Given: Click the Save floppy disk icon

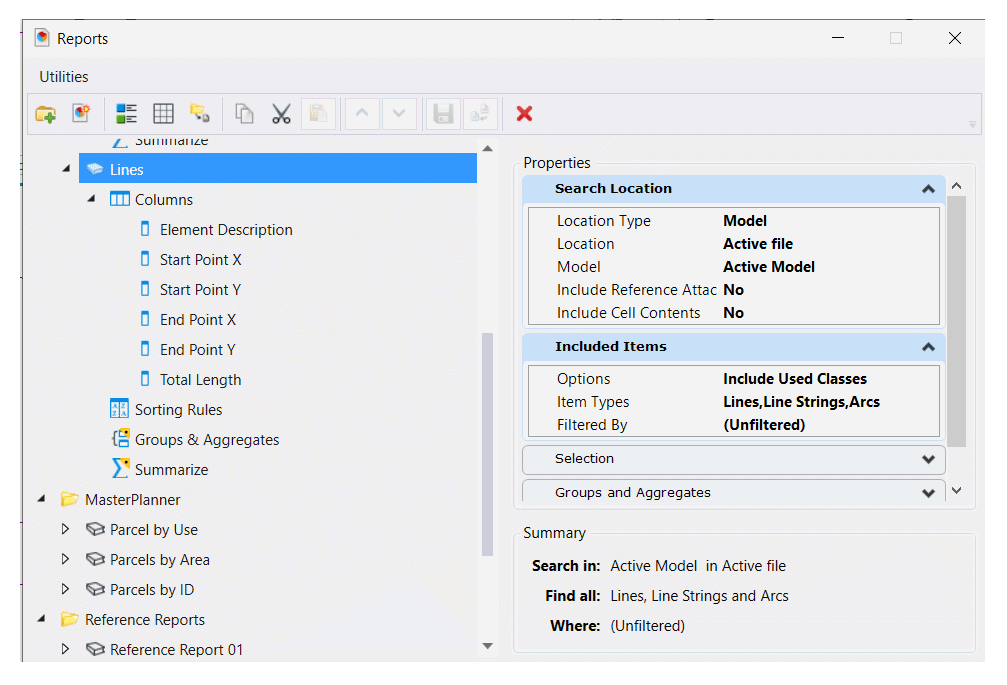Looking at the screenshot, I should point(443,114).
